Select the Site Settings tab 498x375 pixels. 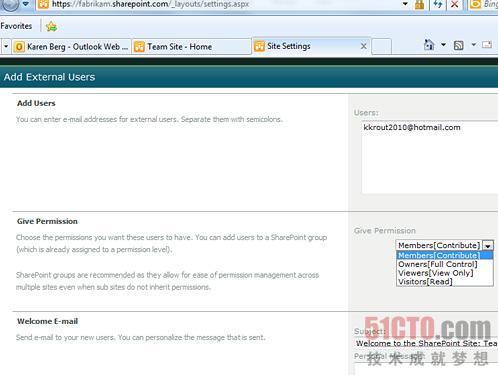pos(311,46)
